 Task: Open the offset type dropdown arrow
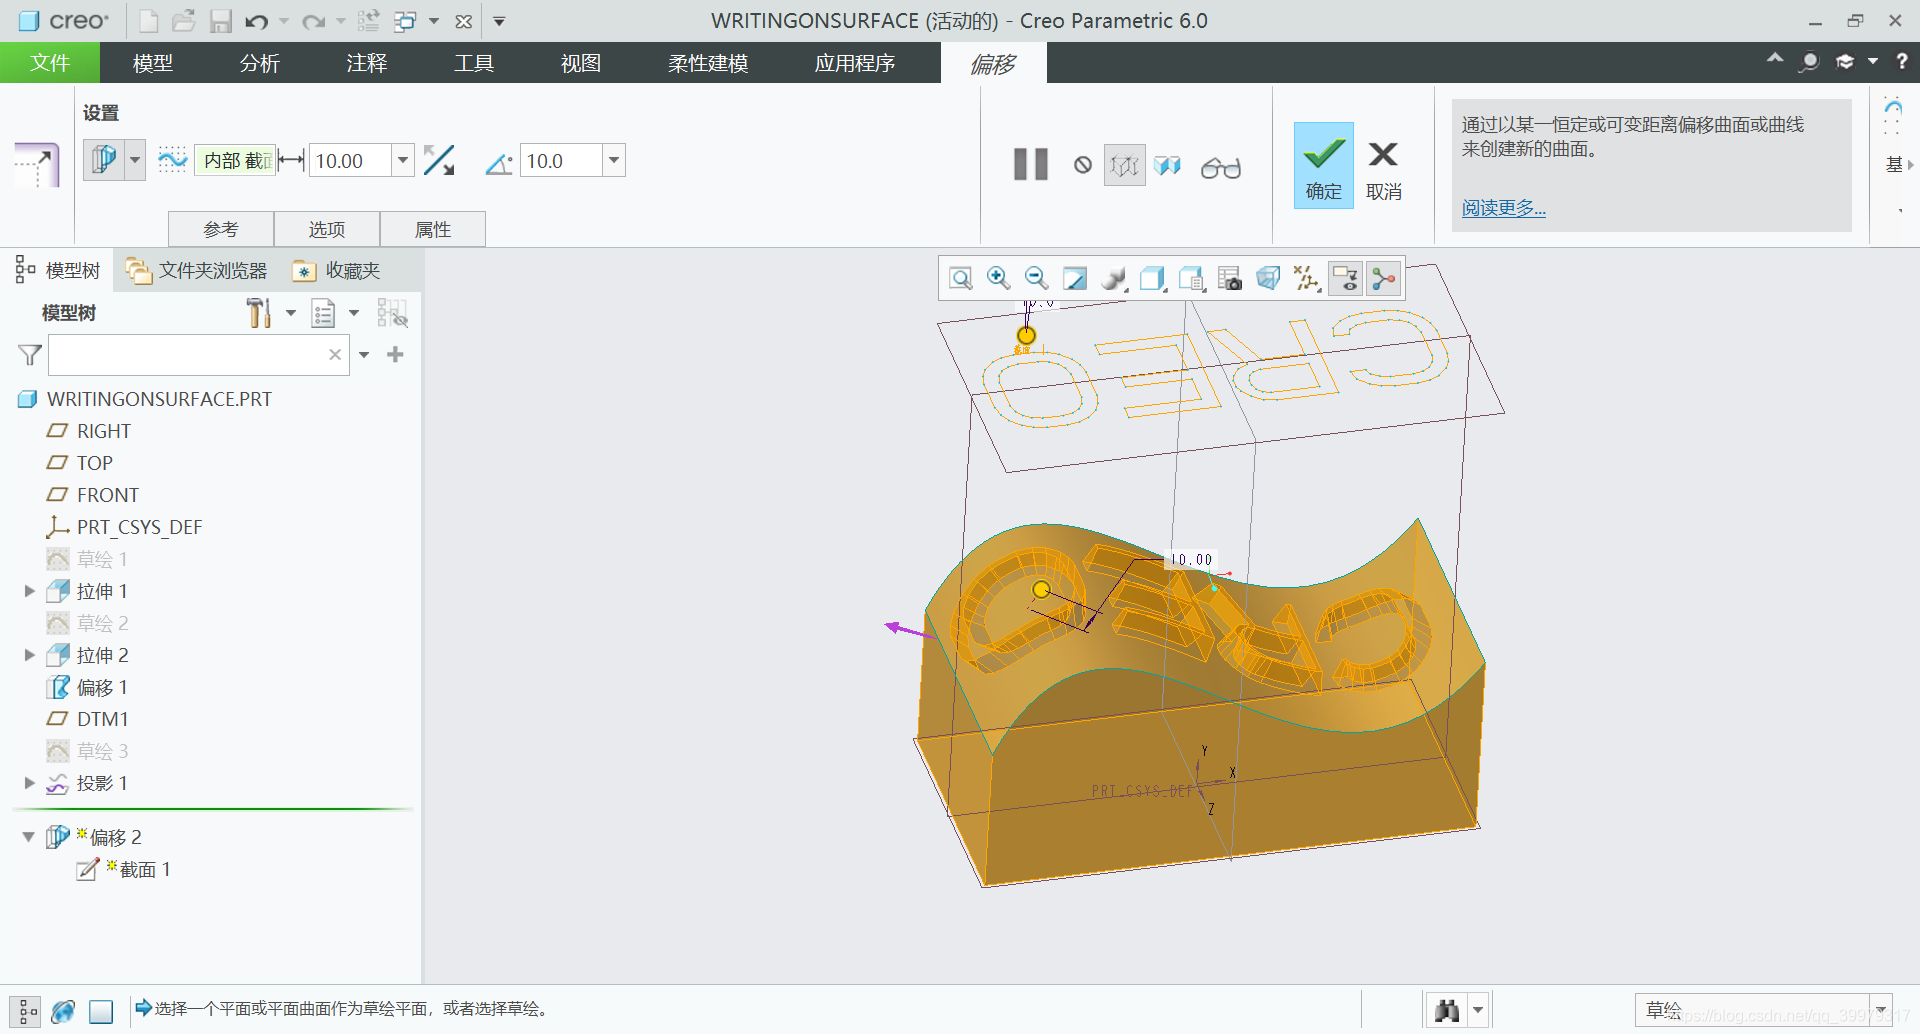click(135, 160)
